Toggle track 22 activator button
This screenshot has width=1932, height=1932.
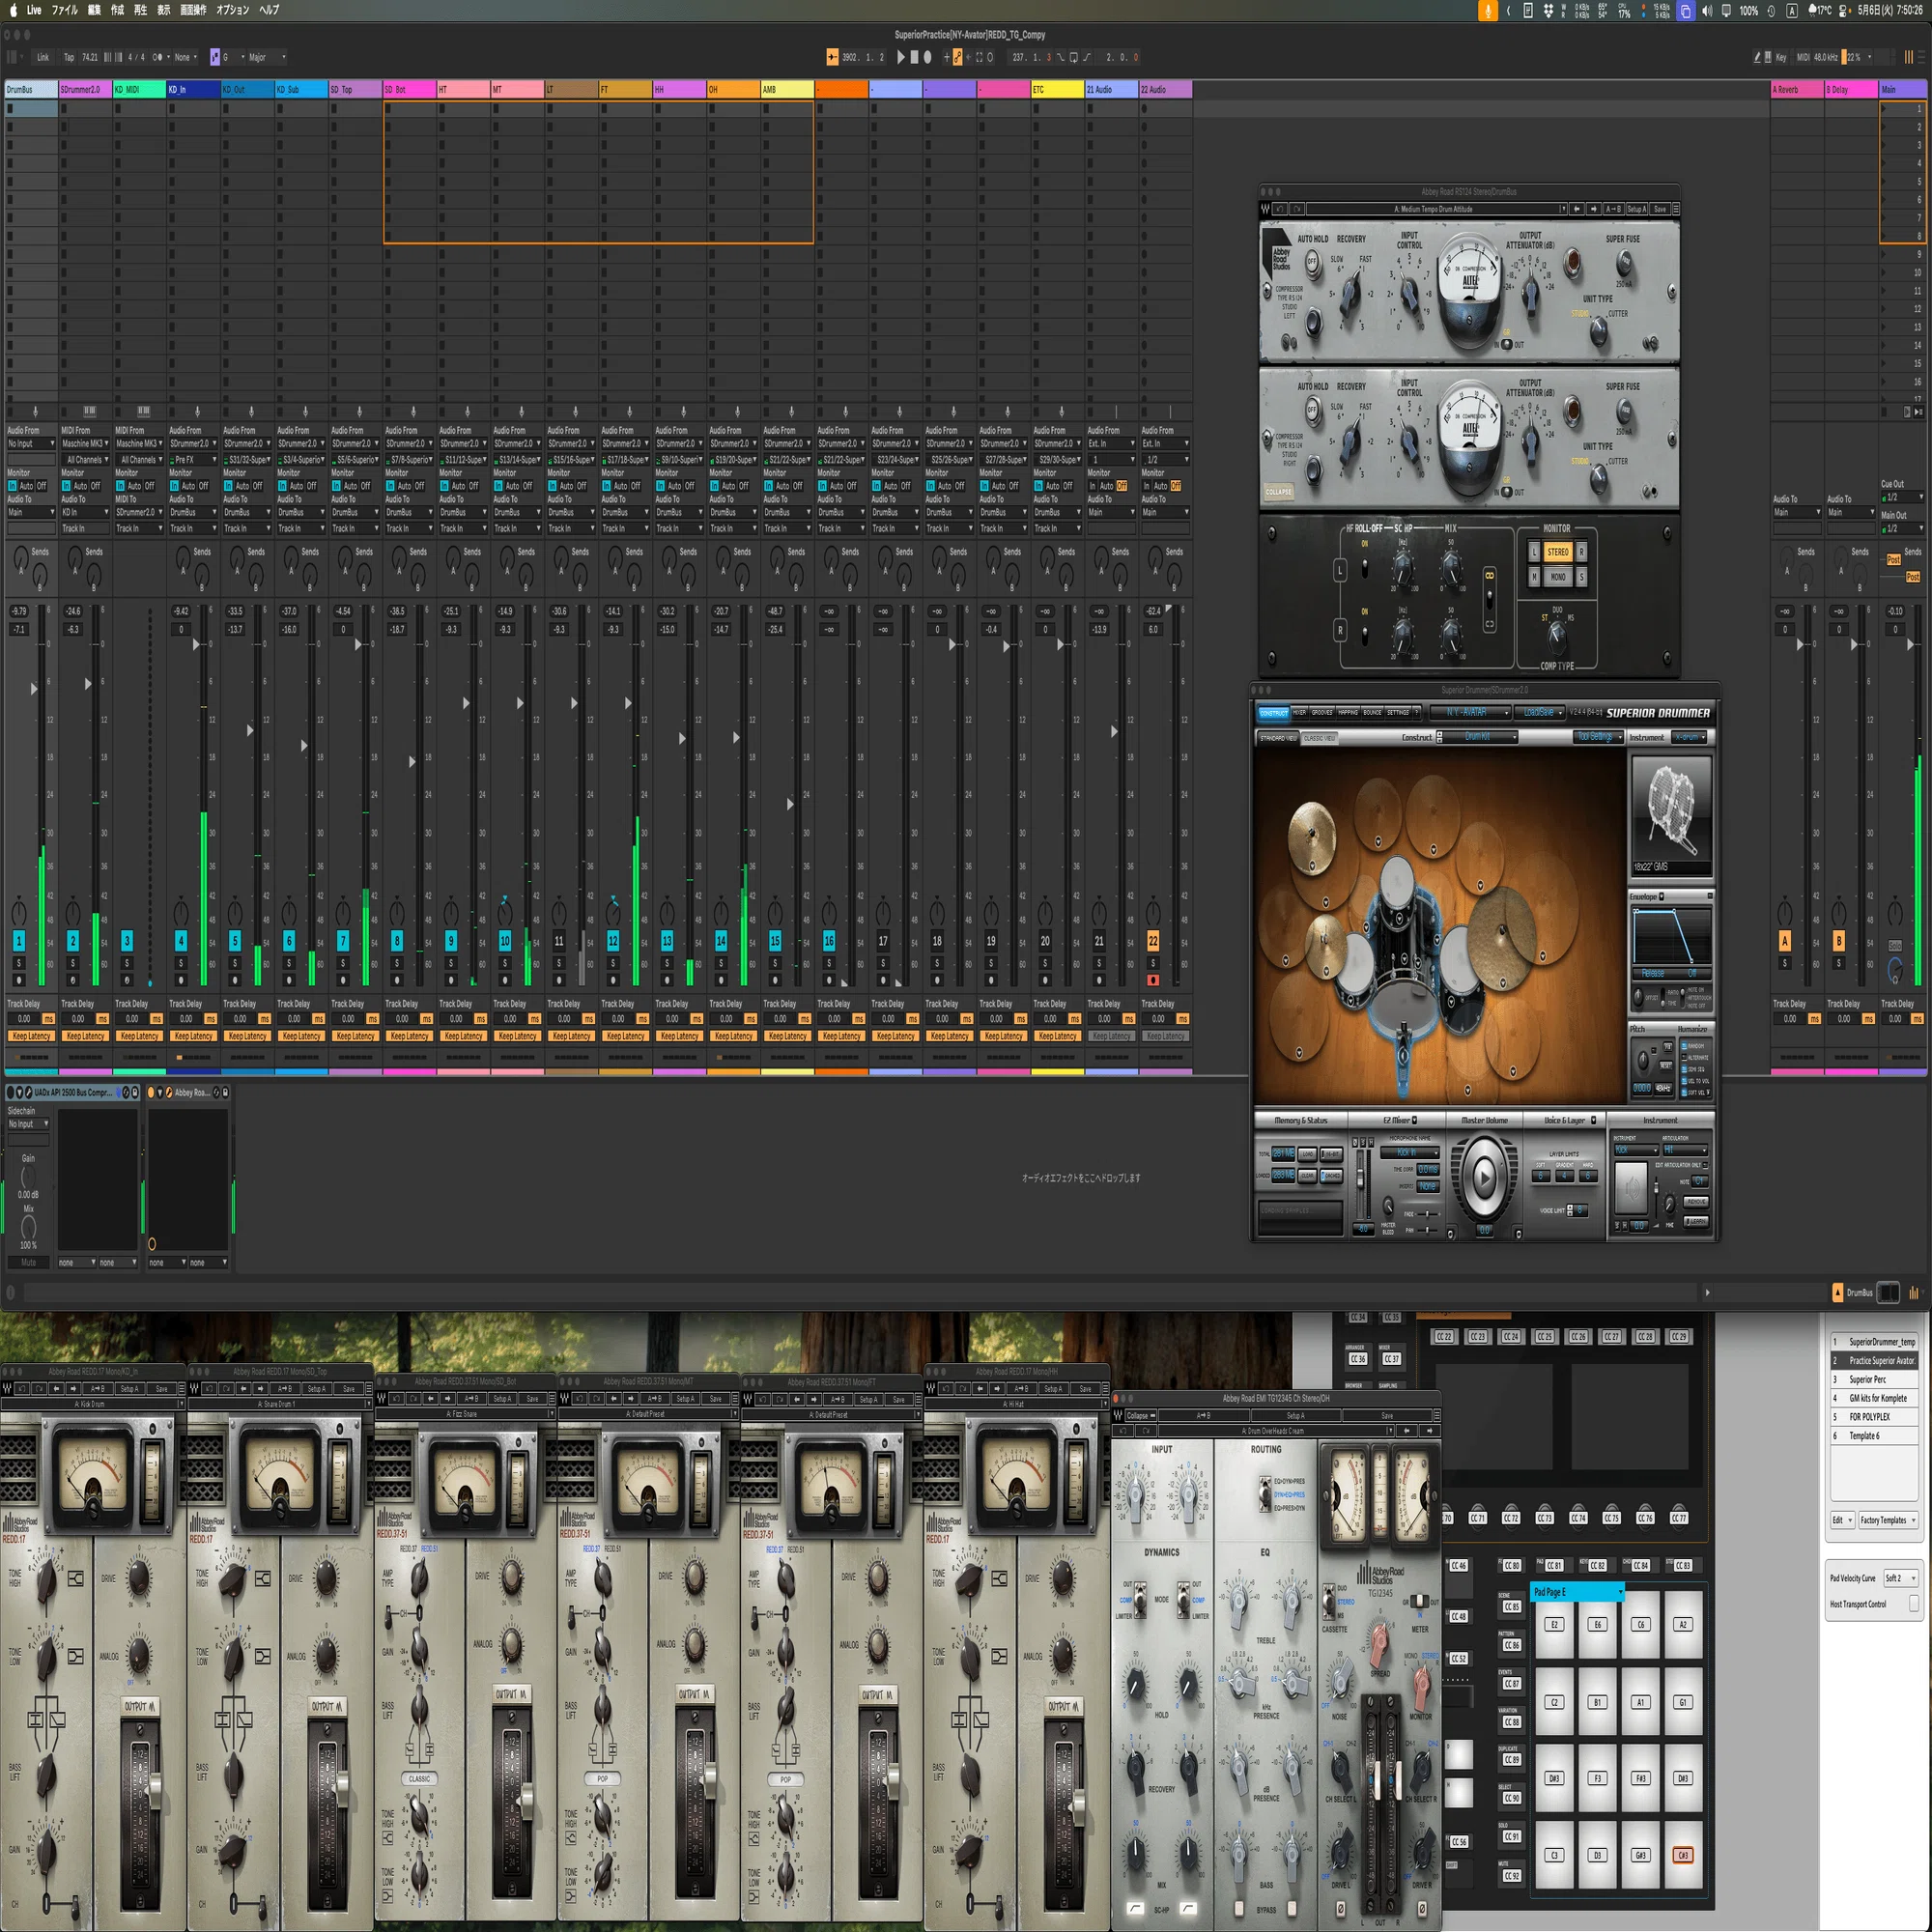coord(1153,941)
